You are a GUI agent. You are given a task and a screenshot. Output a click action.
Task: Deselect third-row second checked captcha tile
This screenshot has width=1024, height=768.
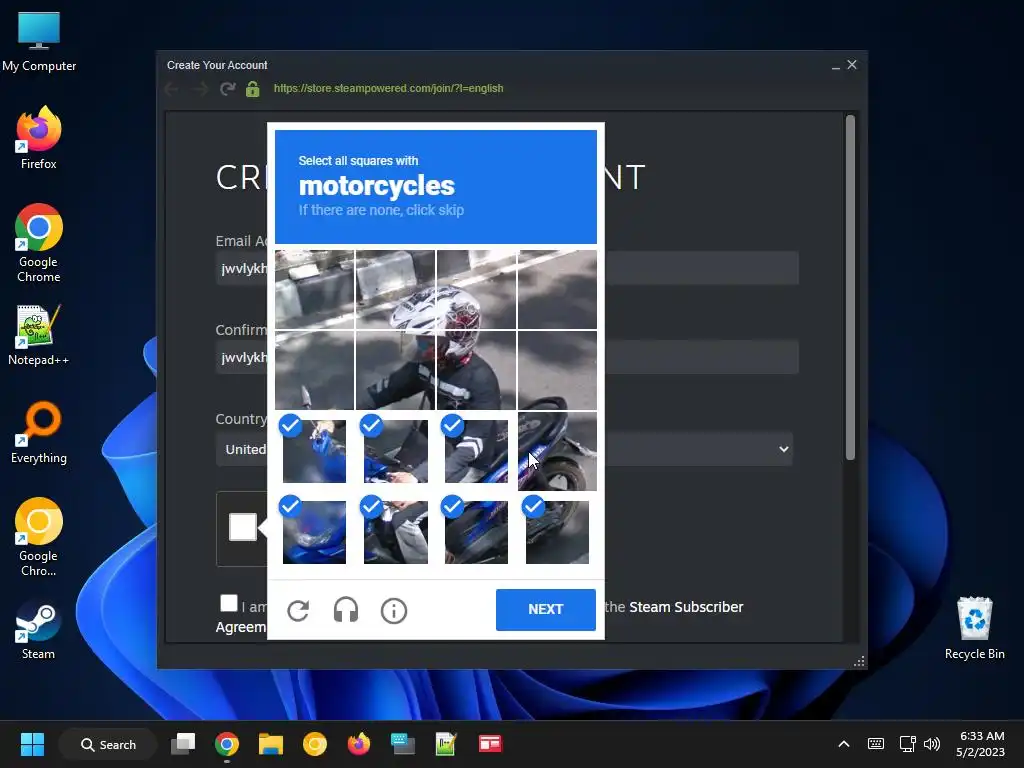tap(395, 451)
